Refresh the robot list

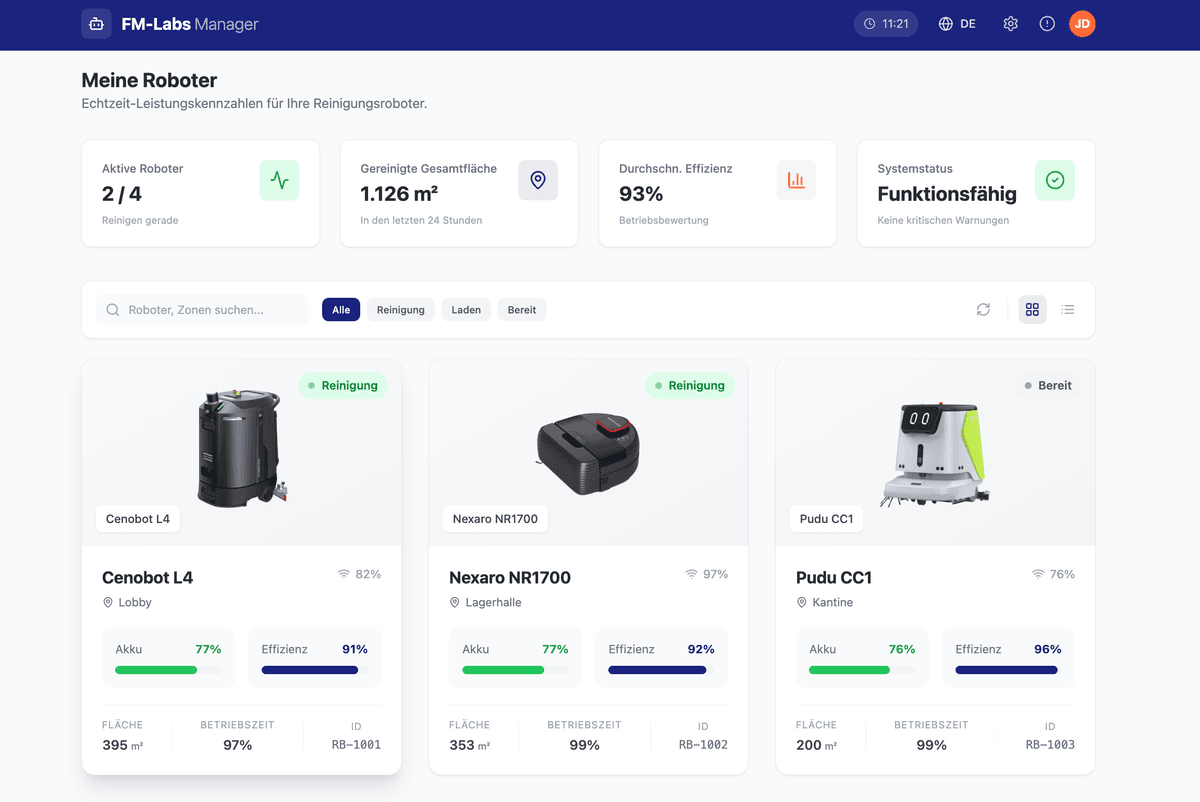click(x=983, y=310)
